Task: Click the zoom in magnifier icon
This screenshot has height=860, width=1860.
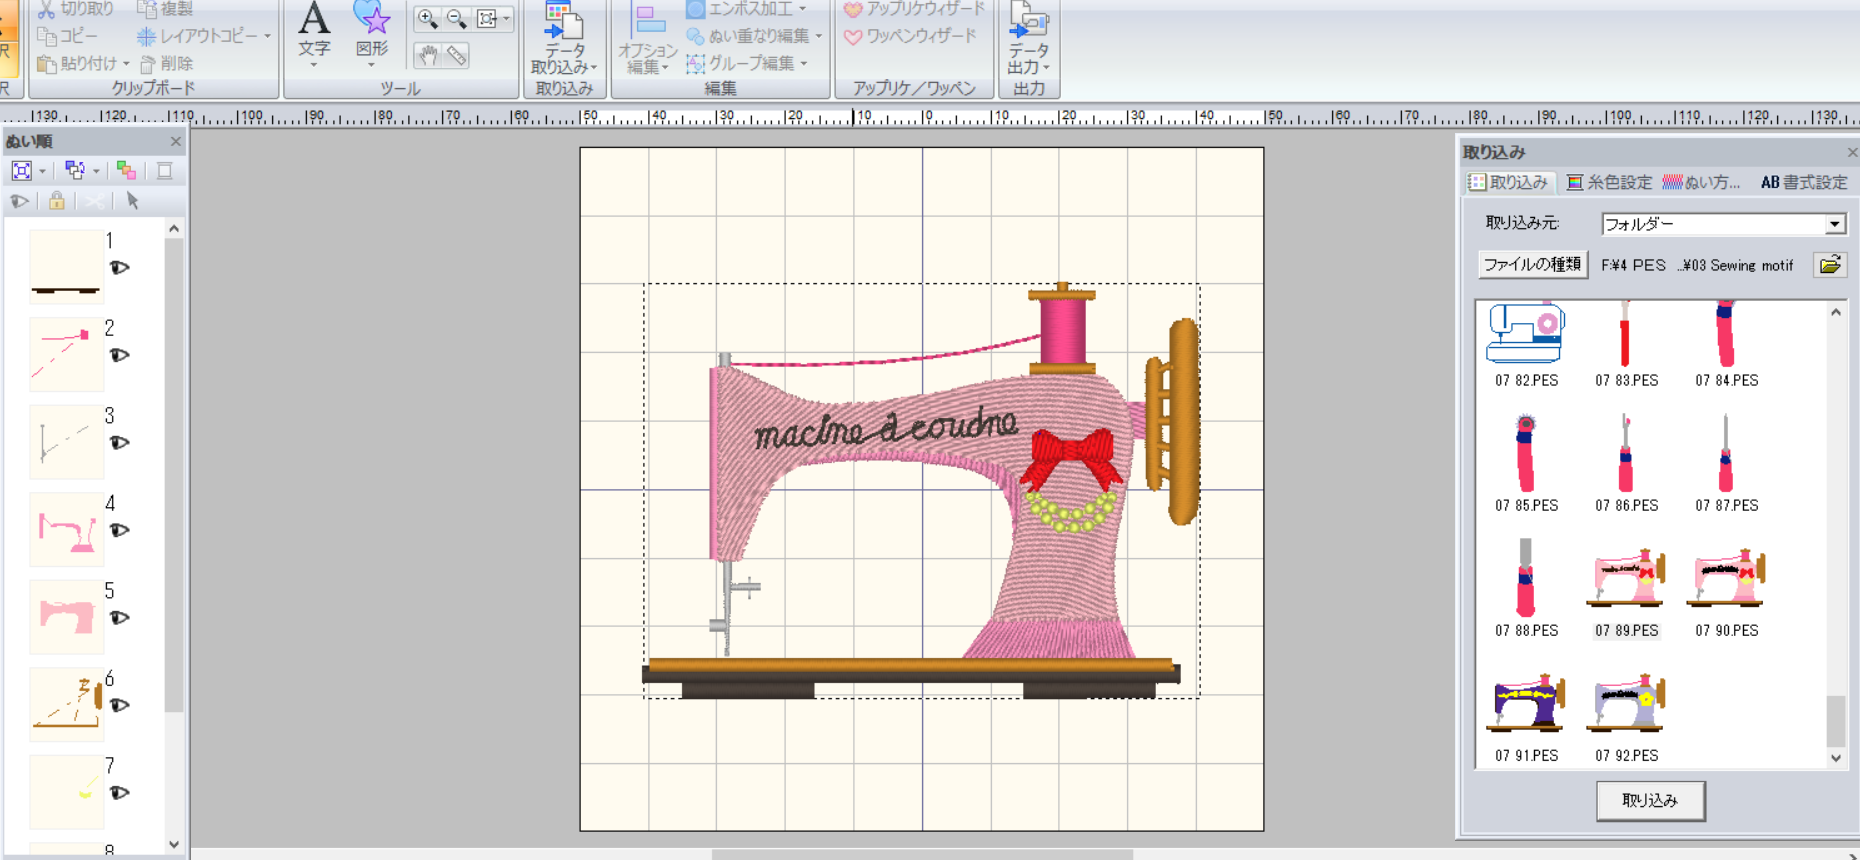Action: click(x=427, y=18)
